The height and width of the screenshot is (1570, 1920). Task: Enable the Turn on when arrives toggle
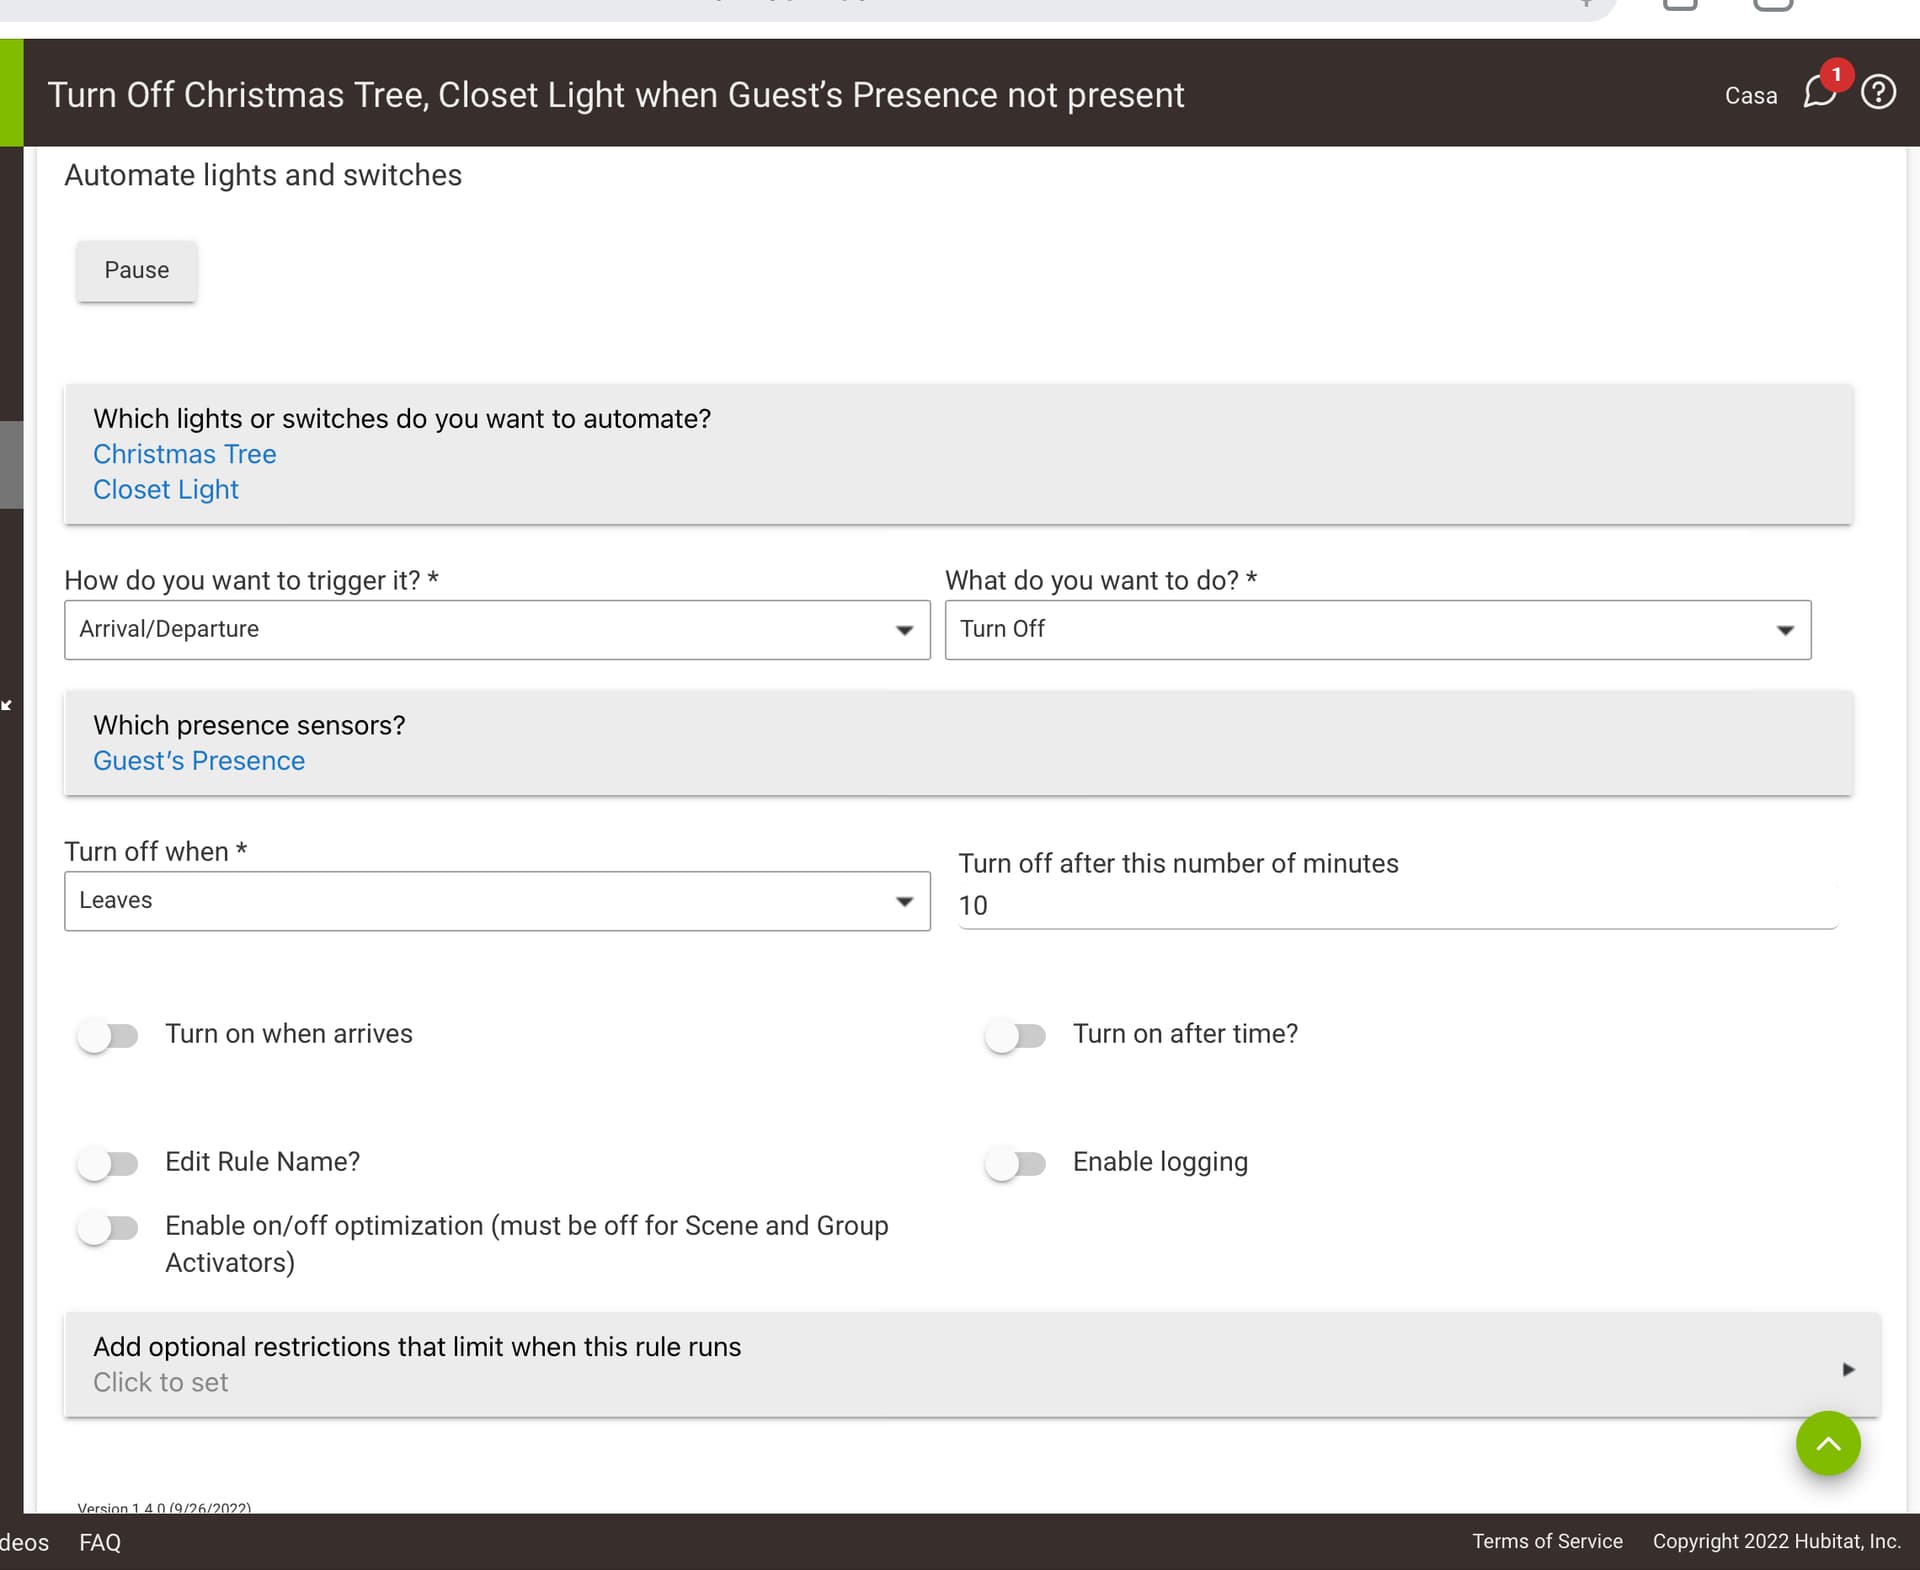pos(110,1035)
